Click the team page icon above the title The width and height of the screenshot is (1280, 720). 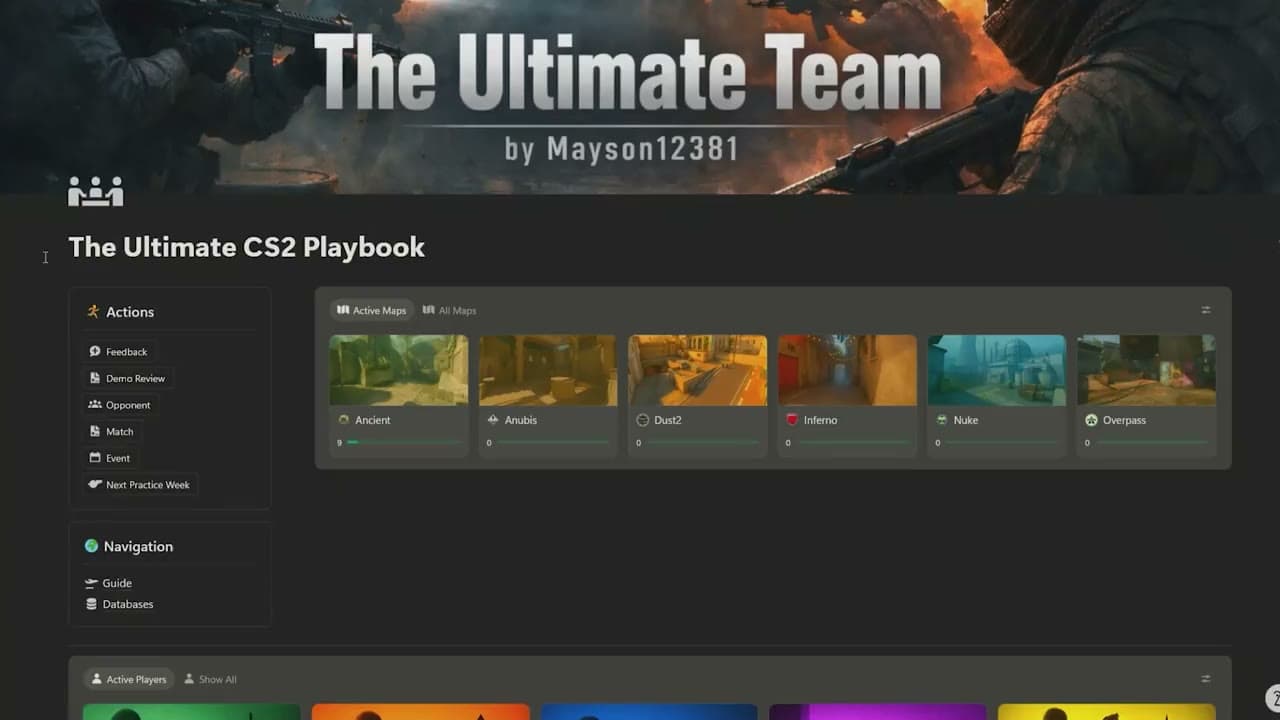[95, 190]
